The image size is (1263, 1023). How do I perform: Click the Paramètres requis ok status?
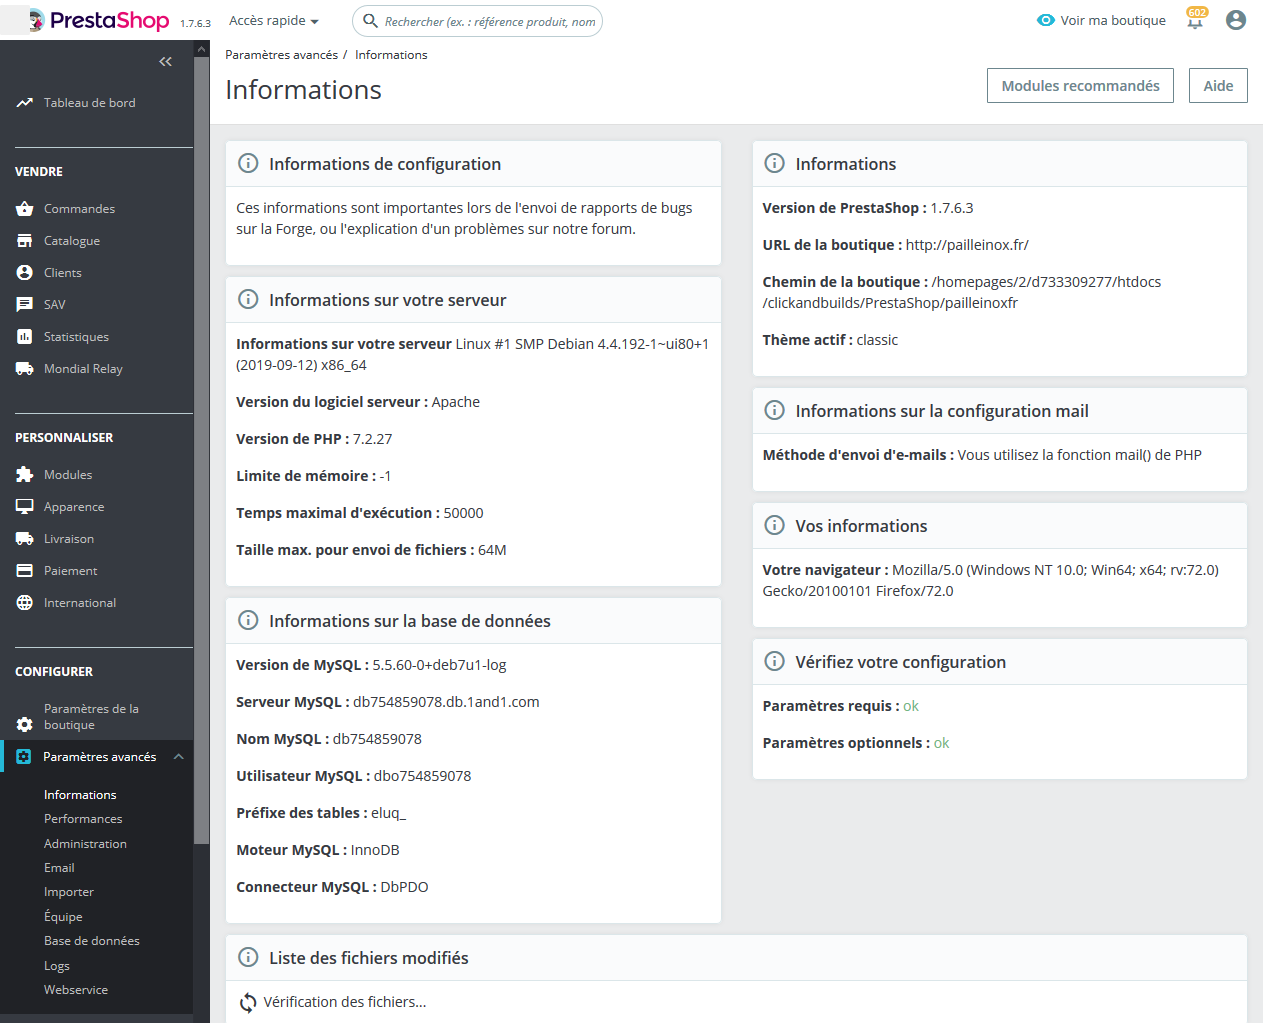[911, 706]
